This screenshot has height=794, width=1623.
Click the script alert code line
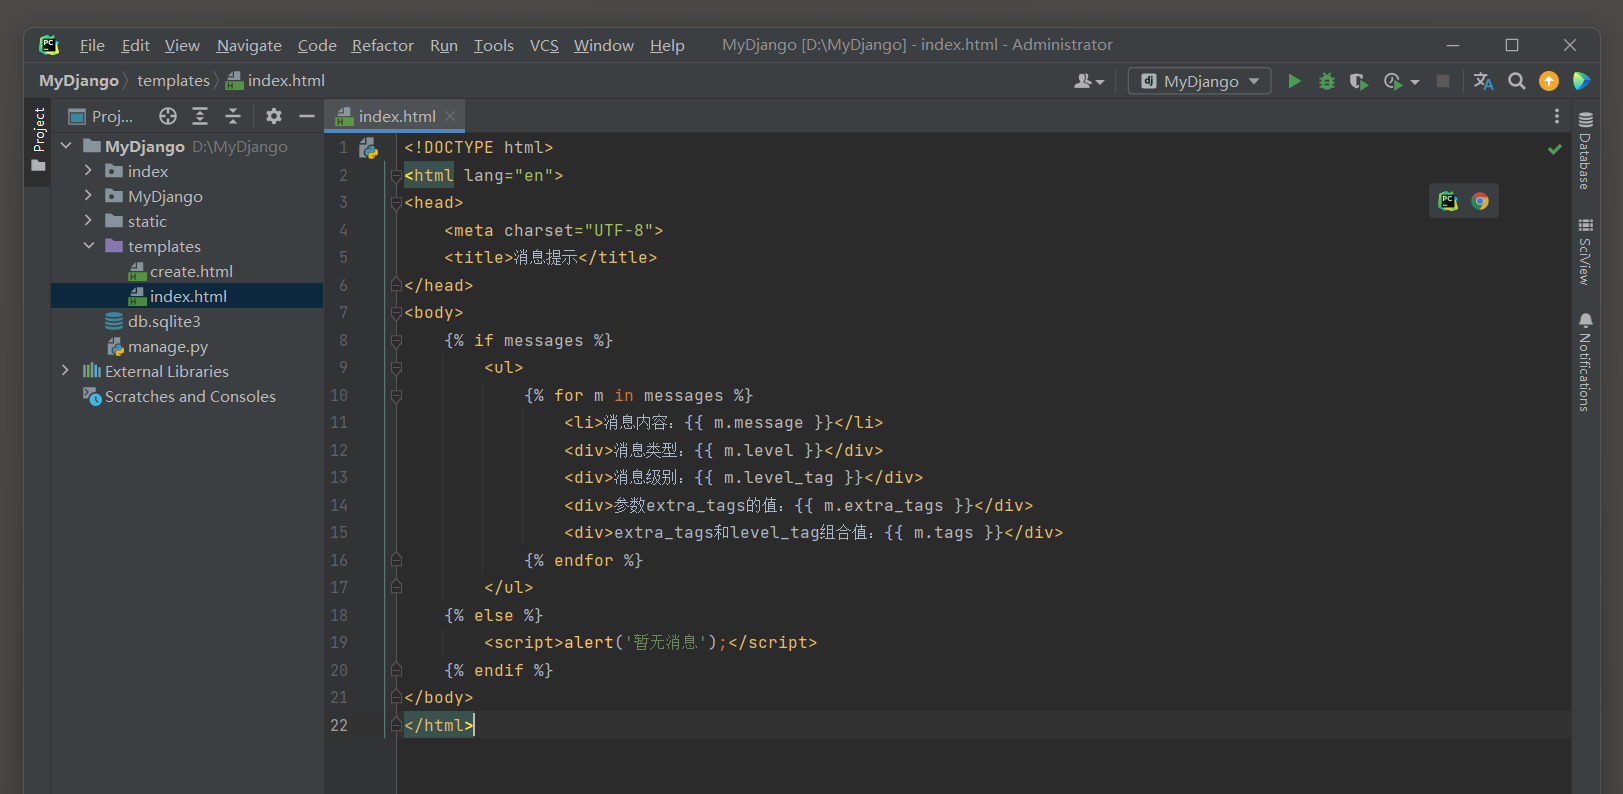click(x=650, y=643)
